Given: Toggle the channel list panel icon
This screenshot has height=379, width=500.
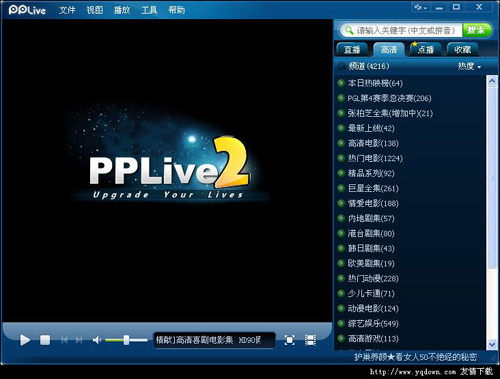Looking at the screenshot, I should 310,340.
